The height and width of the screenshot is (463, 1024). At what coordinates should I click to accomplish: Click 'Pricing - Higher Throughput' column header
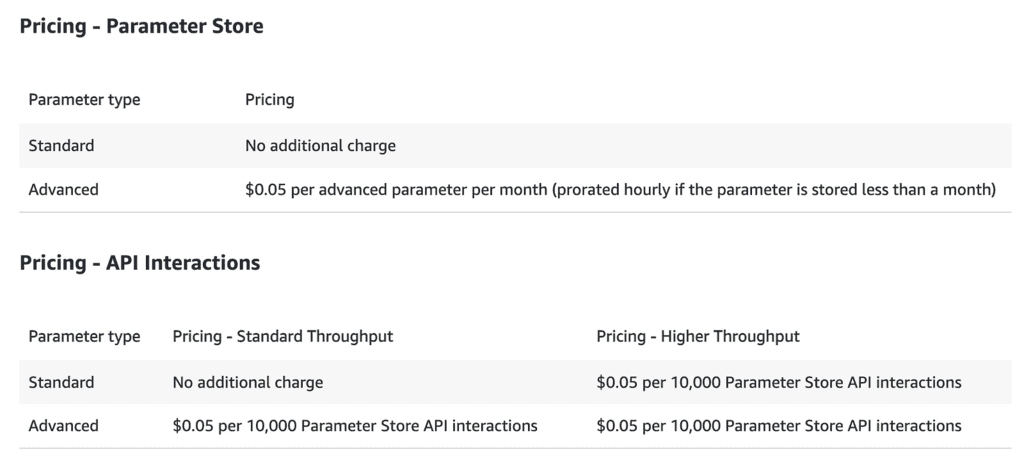698,337
